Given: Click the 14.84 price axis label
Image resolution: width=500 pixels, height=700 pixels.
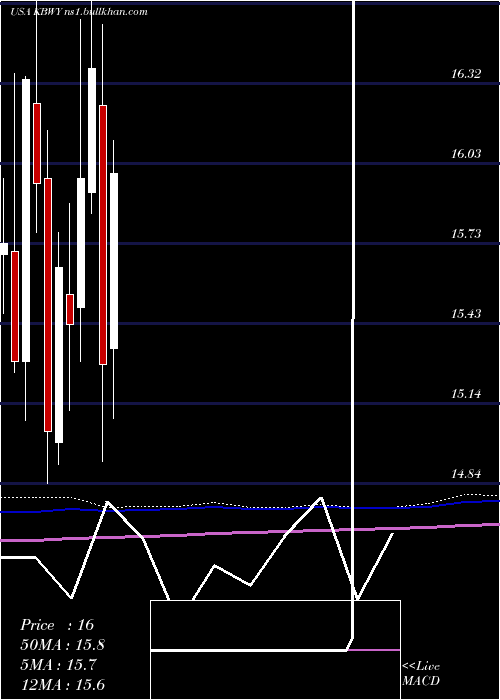Looking at the screenshot, I should click(466, 474).
